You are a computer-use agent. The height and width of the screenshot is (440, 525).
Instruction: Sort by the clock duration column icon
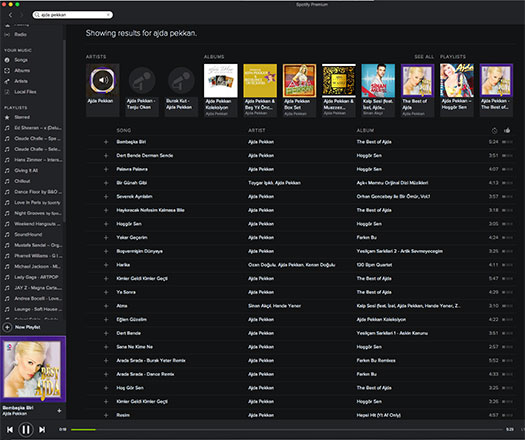[494, 131]
